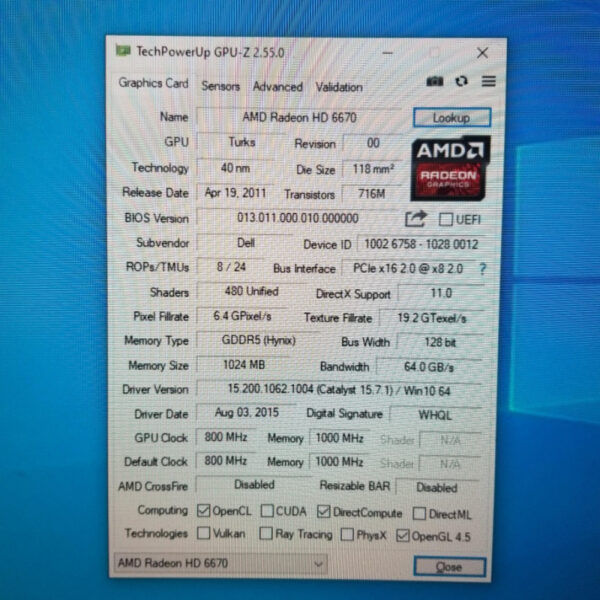
Task: Click the AMD CrossFire value Disabled
Action: tap(254, 484)
